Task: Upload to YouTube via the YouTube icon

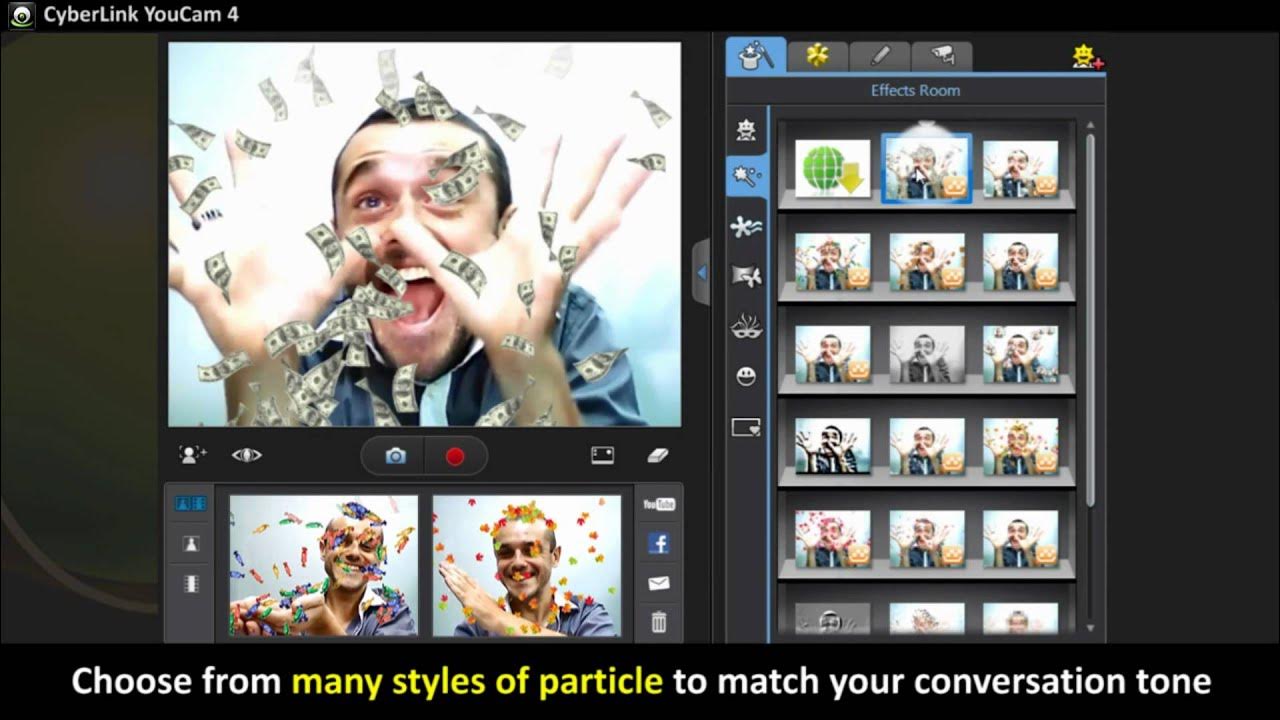Action: pyautogui.click(x=658, y=504)
